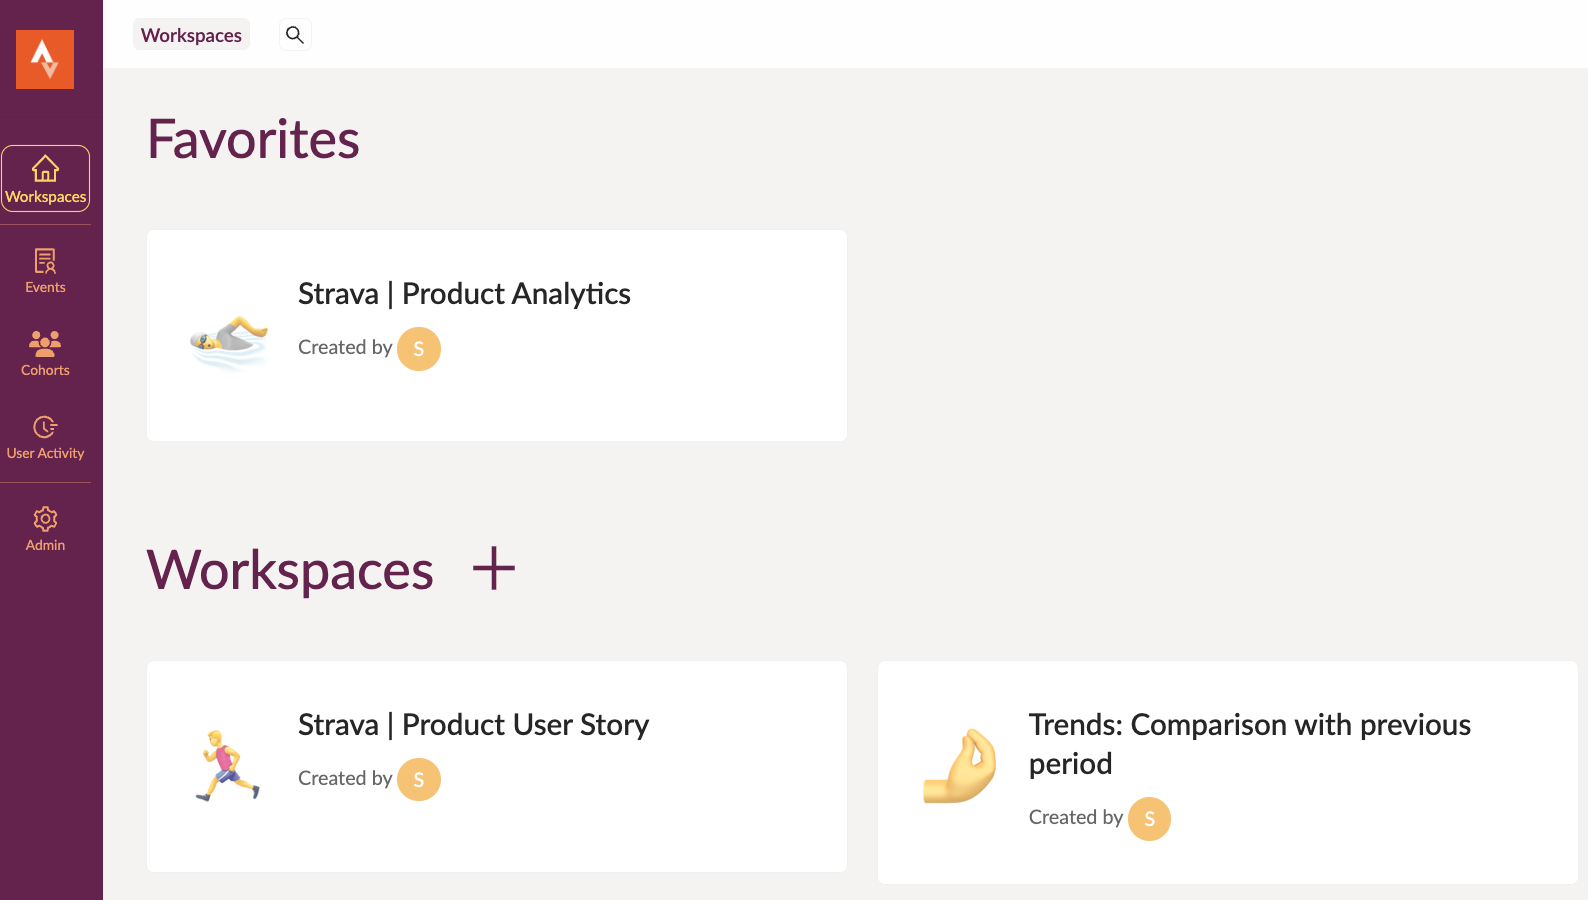Open the Workspaces home icon in sidebar
The width and height of the screenshot is (1588, 900).
click(45, 178)
